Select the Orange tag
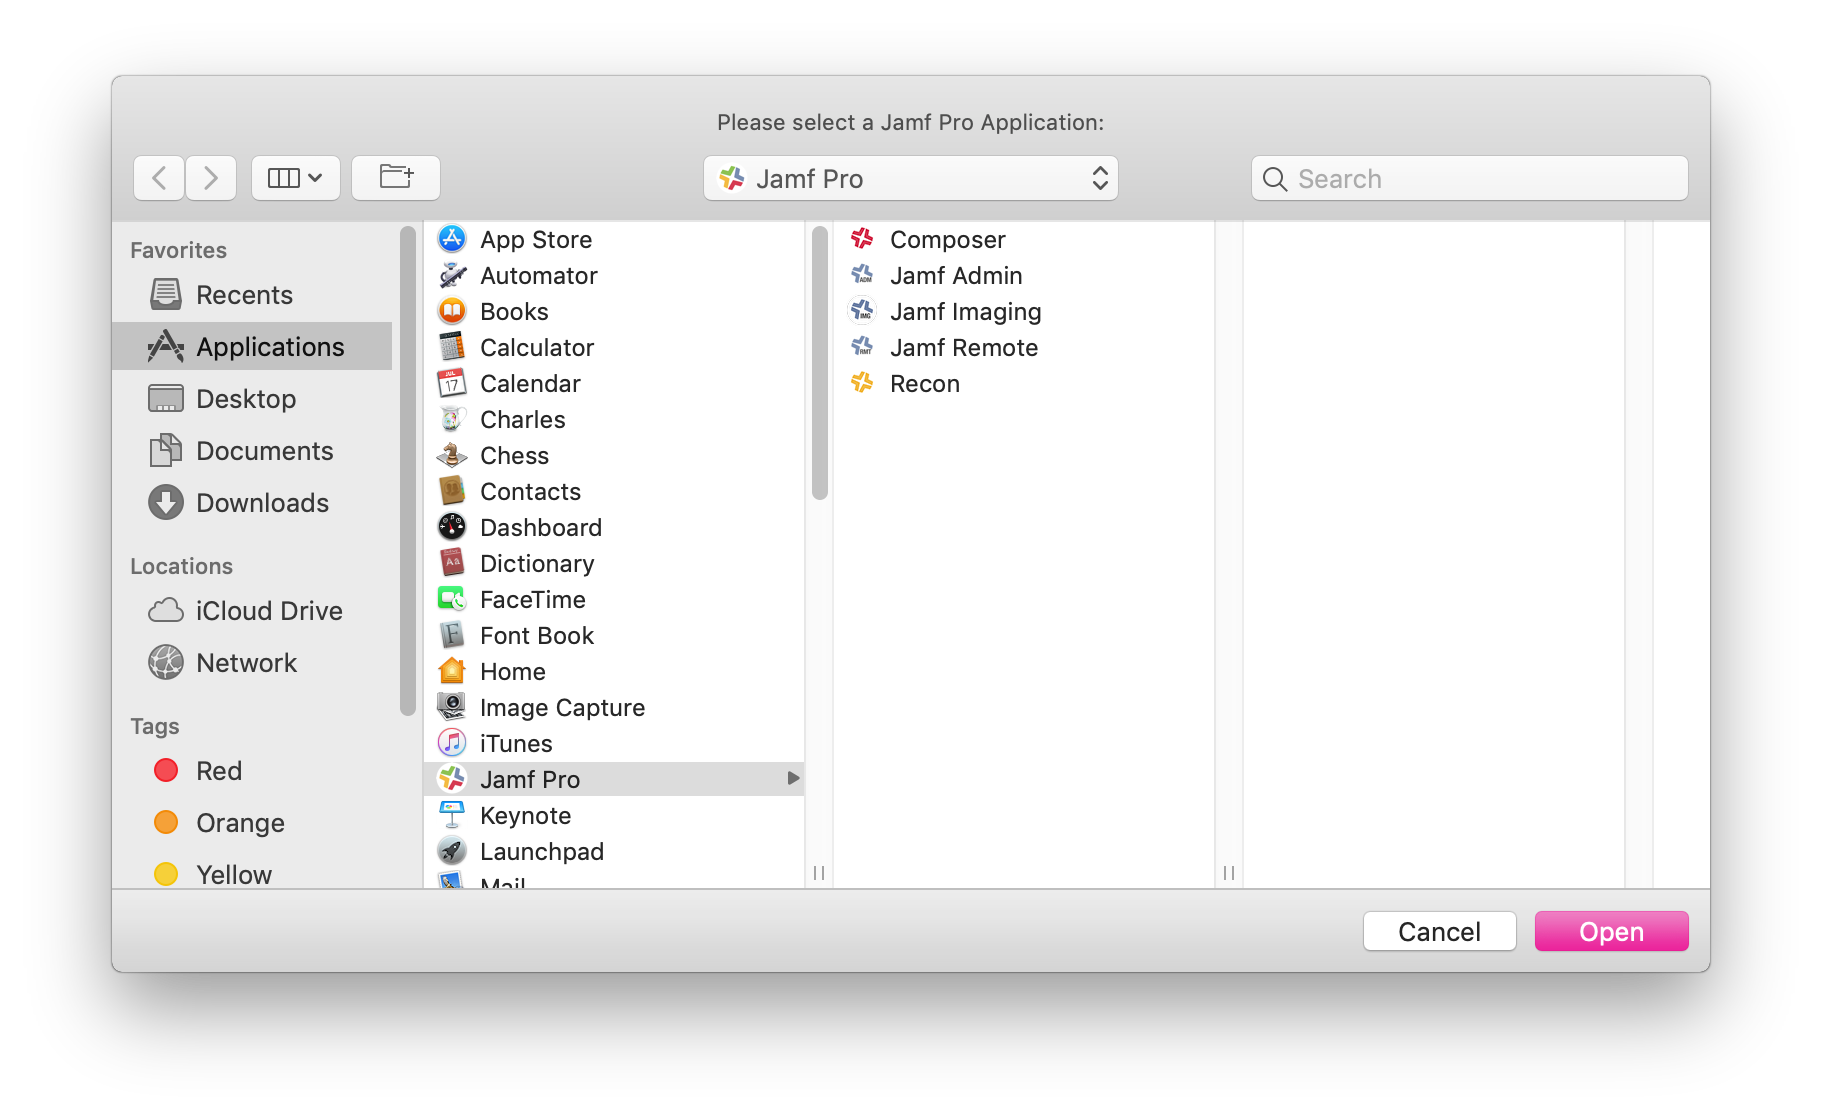The height and width of the screenshot is (1120, 1822). 252,823
